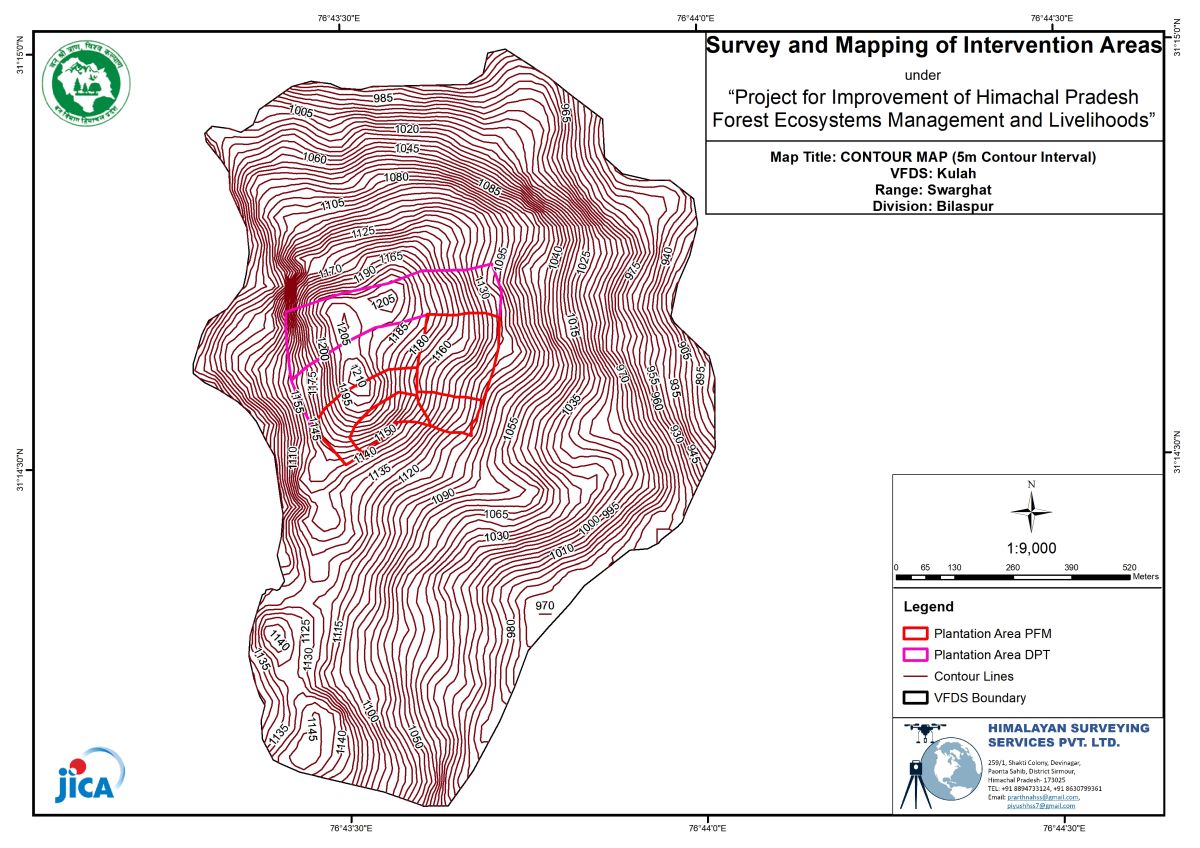The image size is (1200, 848).
Task: Click the 'Plantation Area PFM' legend label
Action: tap(992, 634)
